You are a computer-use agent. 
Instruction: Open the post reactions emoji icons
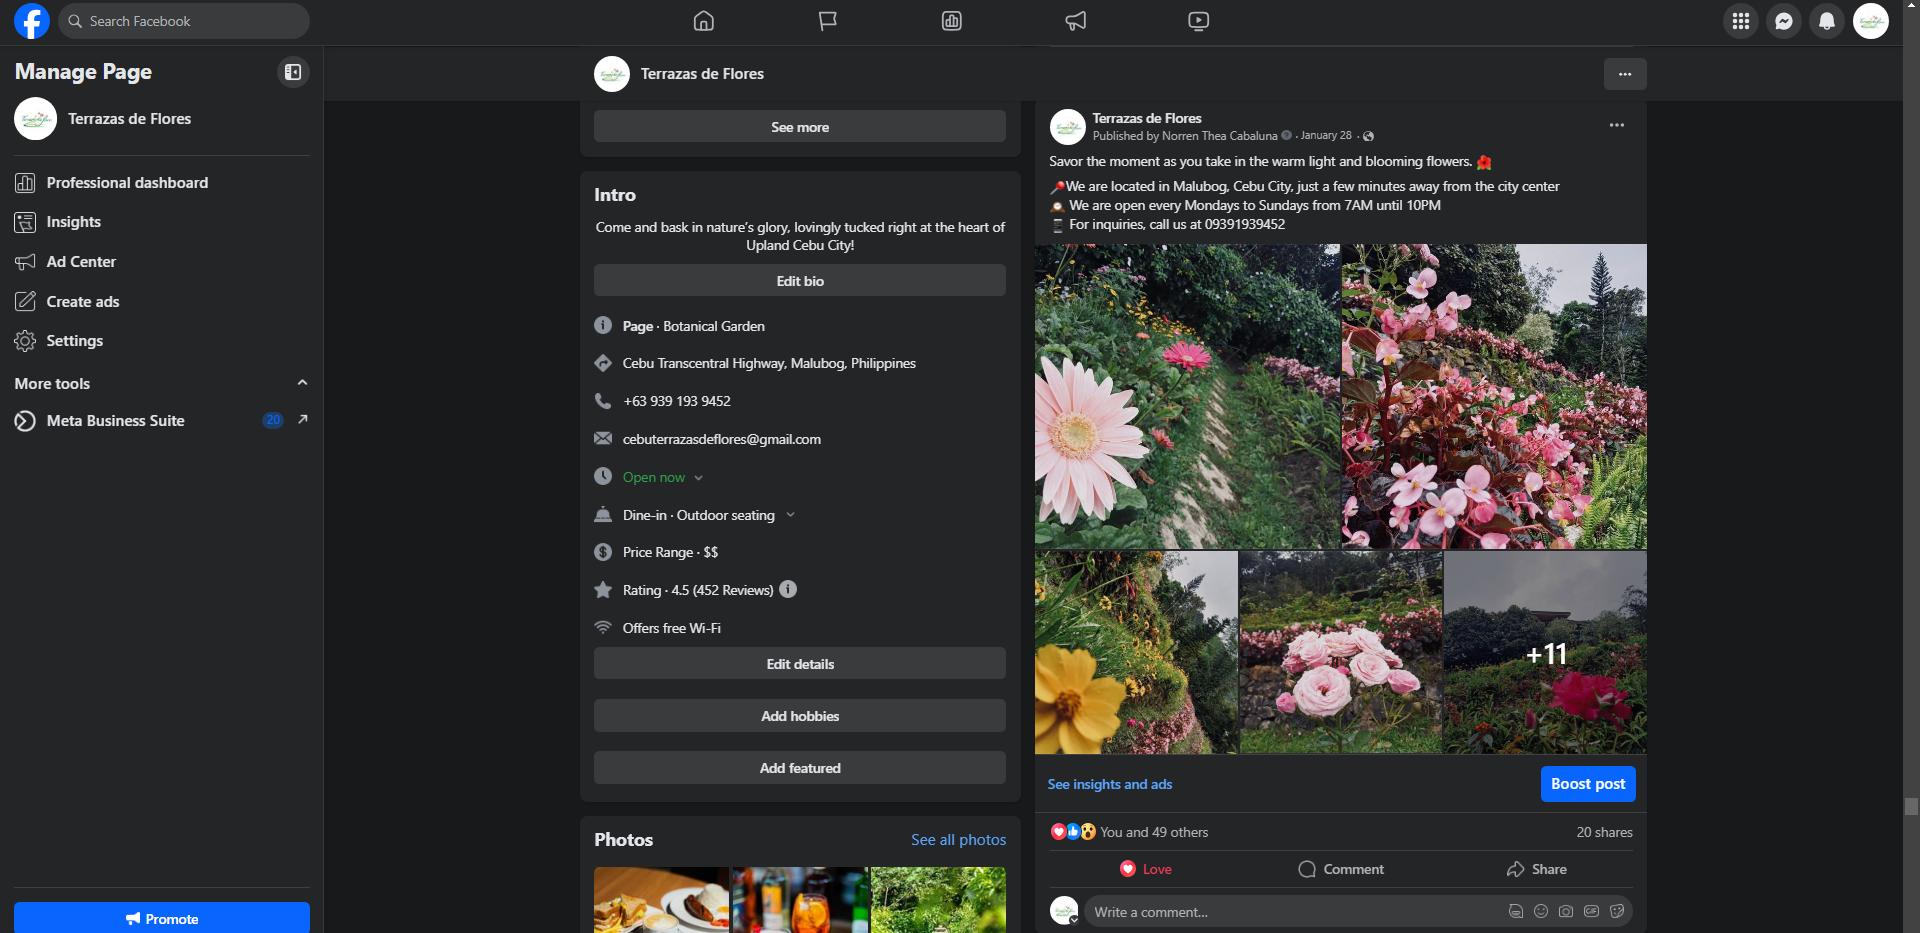[x=1073, y=831]
